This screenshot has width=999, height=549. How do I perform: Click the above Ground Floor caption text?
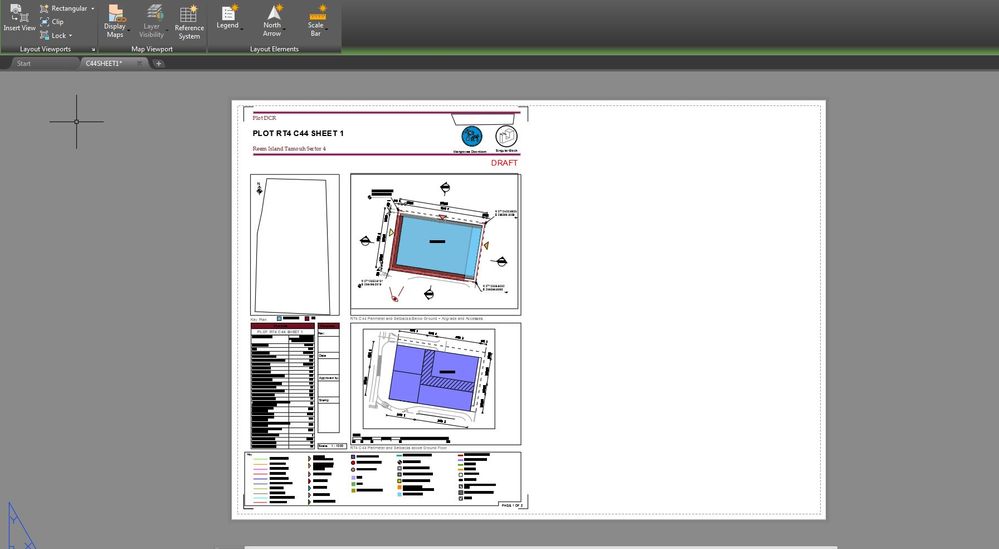coord(398,448)
